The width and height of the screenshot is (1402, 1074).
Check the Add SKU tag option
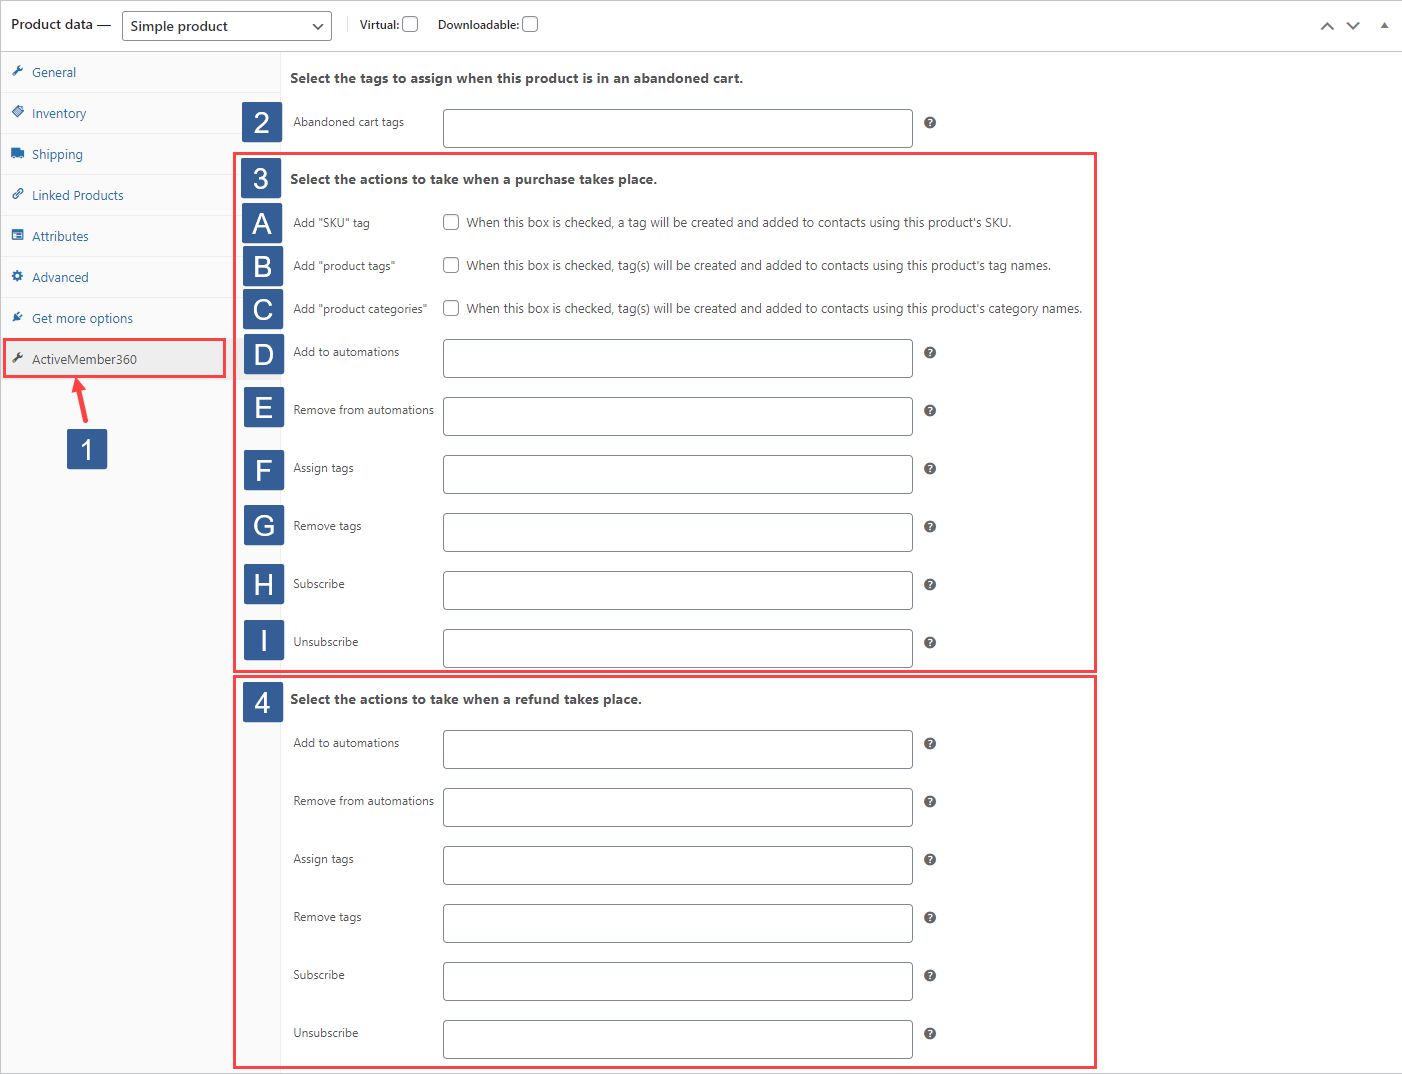click(451, 222)
